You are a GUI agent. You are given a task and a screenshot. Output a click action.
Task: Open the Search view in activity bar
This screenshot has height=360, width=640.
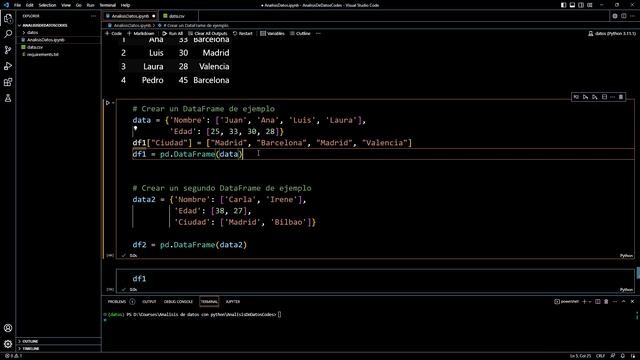[8, 34]
